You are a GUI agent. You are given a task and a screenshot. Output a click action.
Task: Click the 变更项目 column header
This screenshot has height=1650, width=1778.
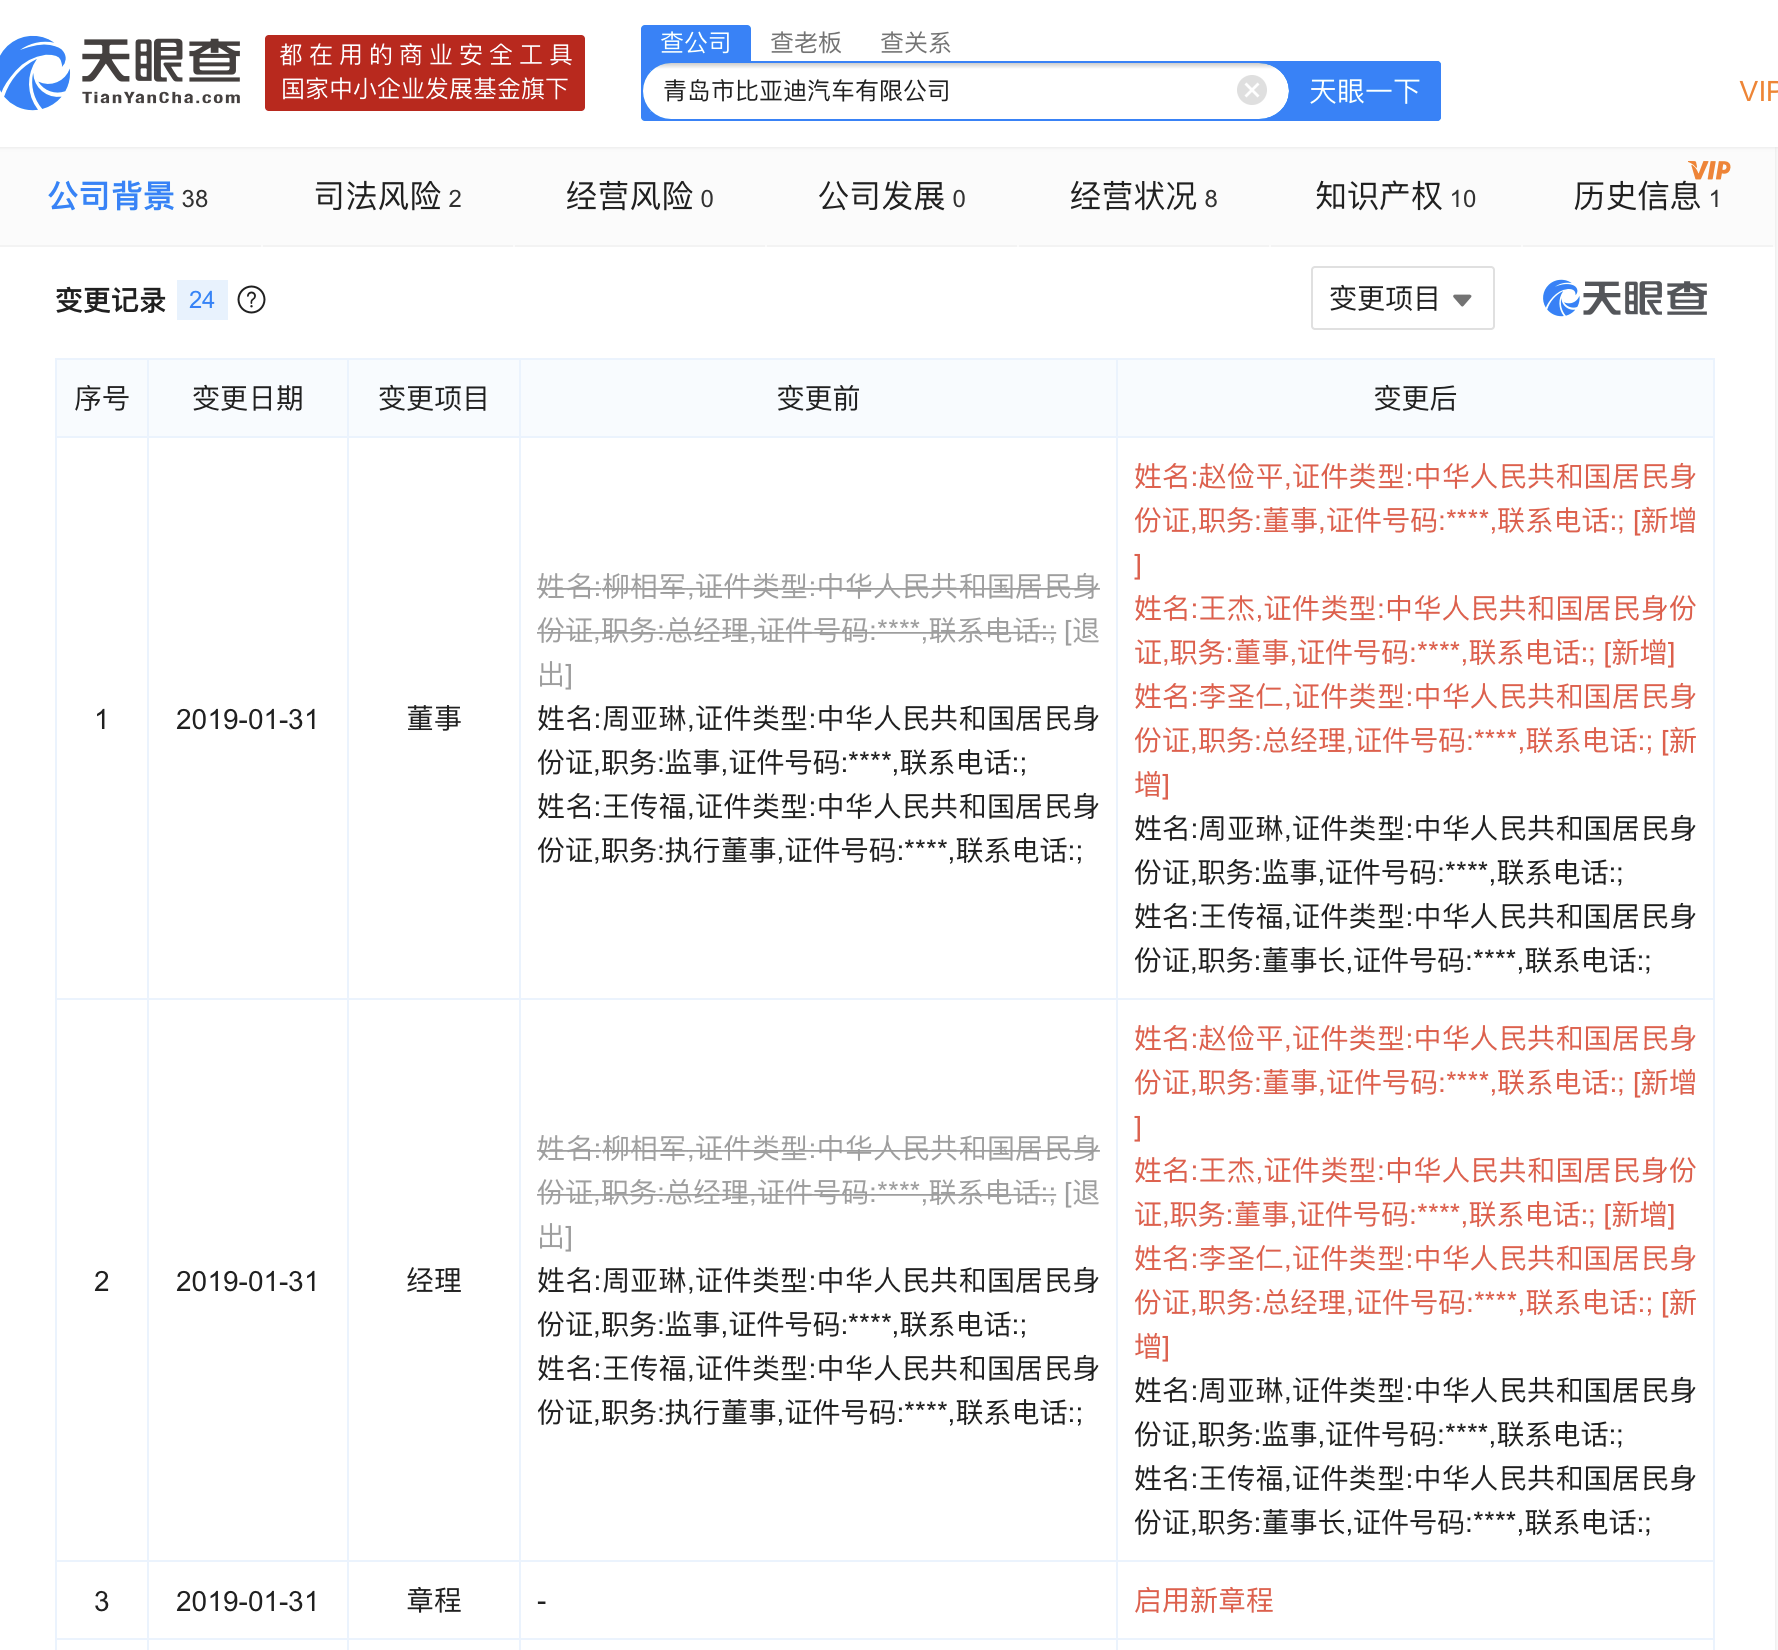click(433, 398)
